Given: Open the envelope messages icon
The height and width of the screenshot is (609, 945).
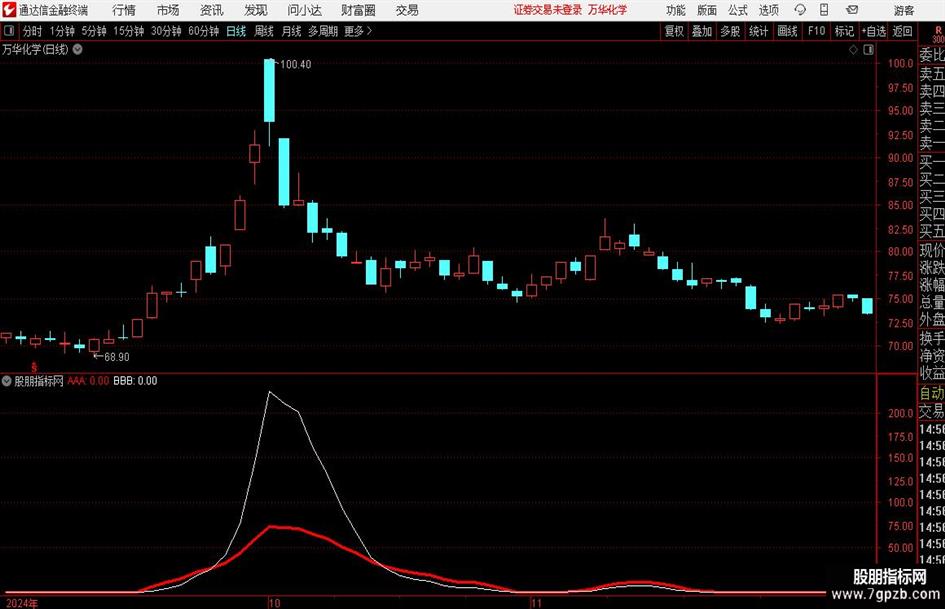Looking at the screenshot, I should (852, 10).
